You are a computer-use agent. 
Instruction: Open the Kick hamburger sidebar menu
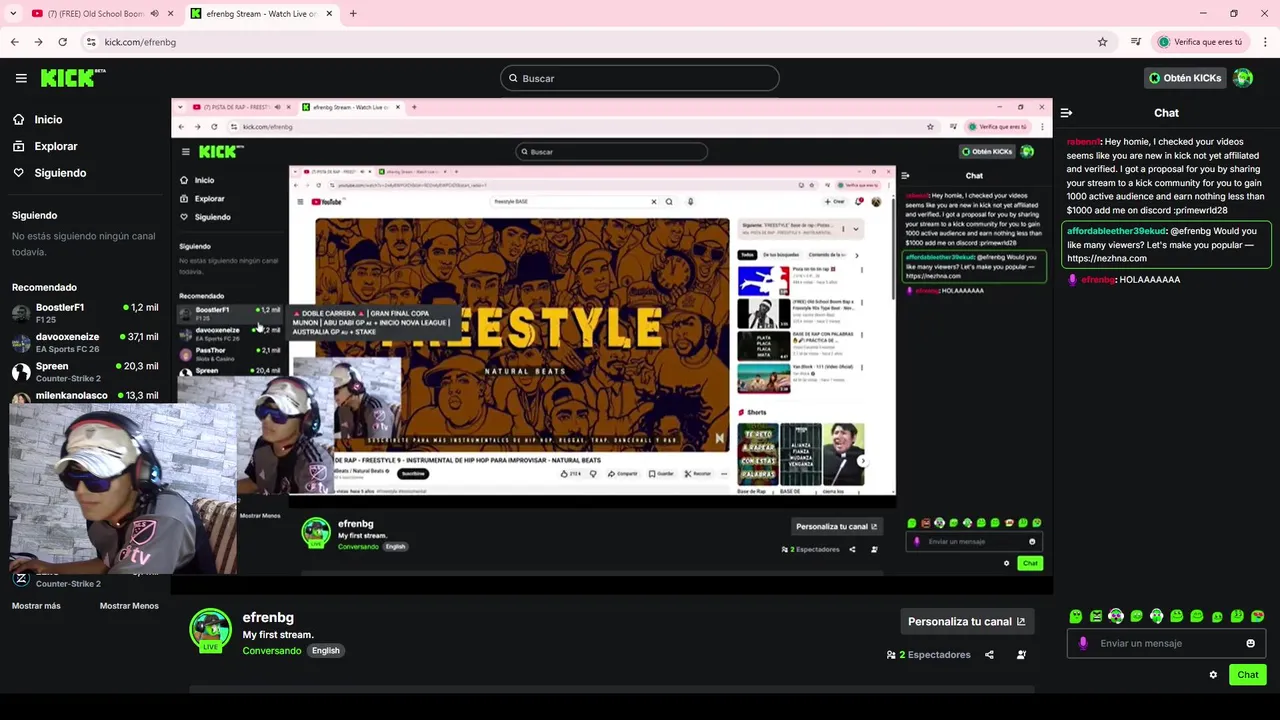click(x=21, y=78)
